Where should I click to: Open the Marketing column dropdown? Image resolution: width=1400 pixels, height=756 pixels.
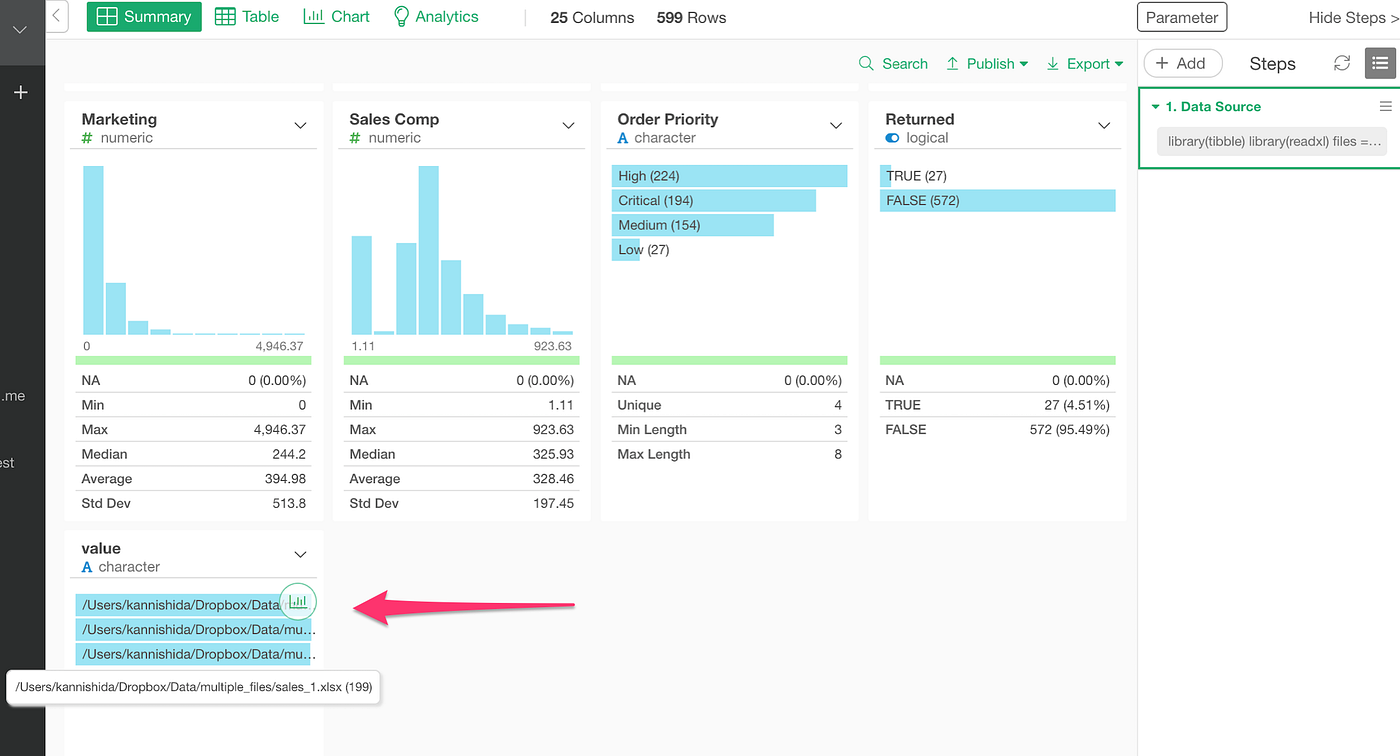coord(301,125)
